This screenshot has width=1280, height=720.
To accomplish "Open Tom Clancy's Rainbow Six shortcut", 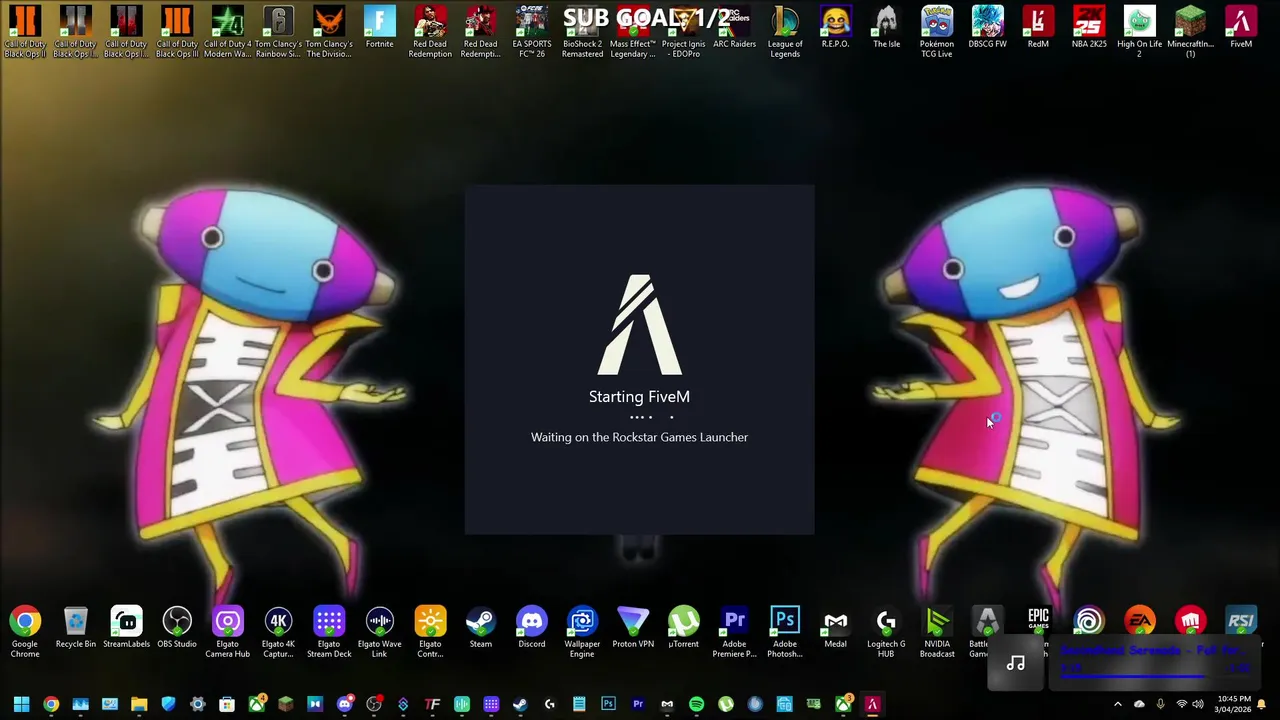I will pos(278,31).
